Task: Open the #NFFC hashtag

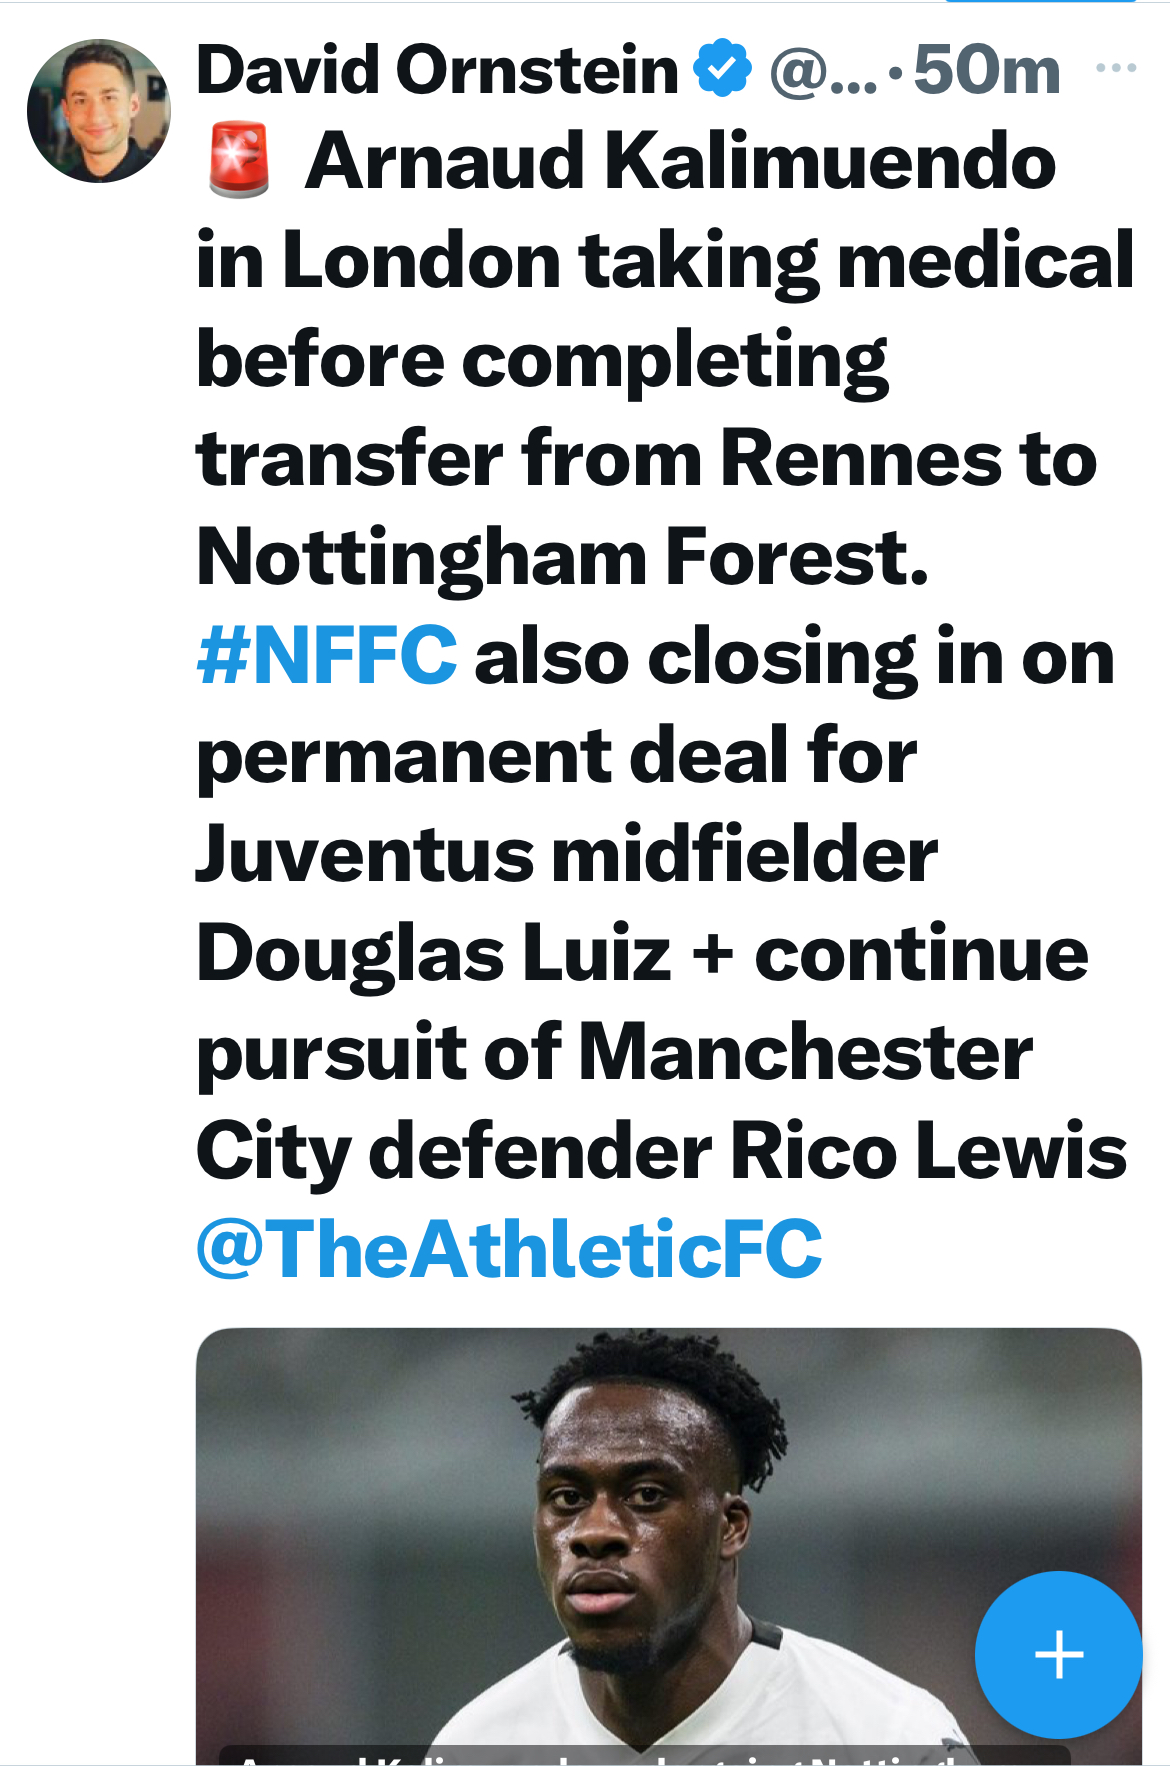Action: 327,656
